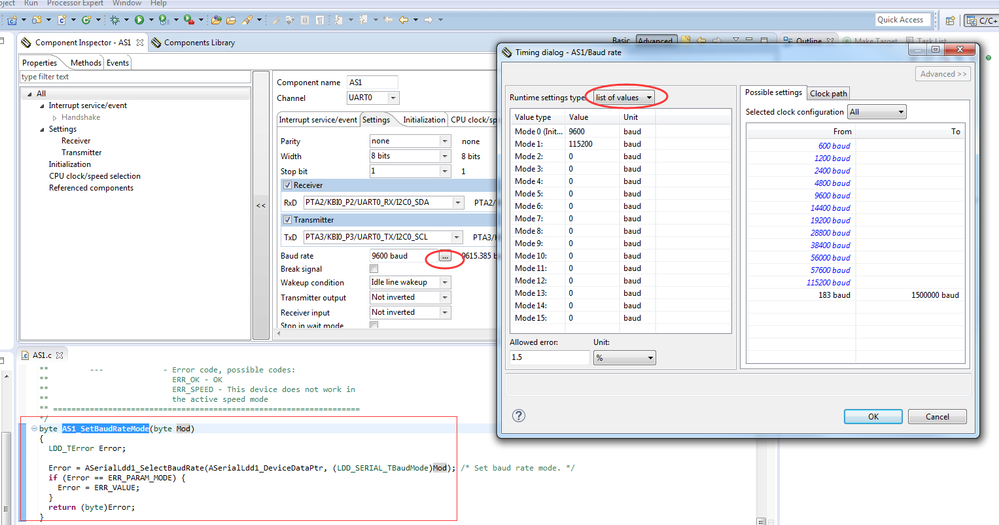Enable the Break signal checkbox
The width and height of the screenshot is (999, 525).
(x=374, y=269)
